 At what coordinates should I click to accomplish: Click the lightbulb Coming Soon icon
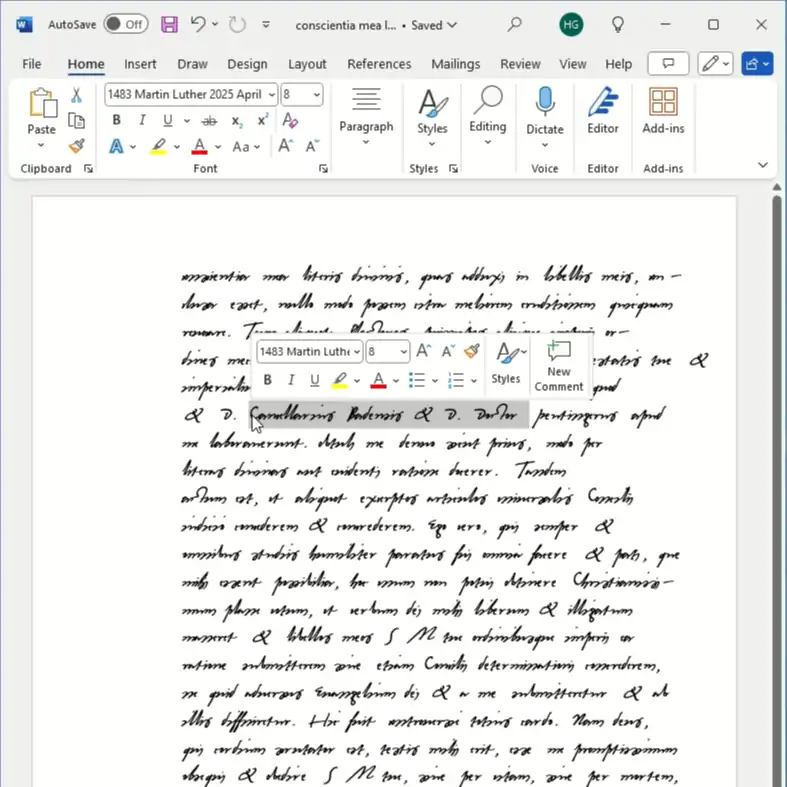[618, 25]
